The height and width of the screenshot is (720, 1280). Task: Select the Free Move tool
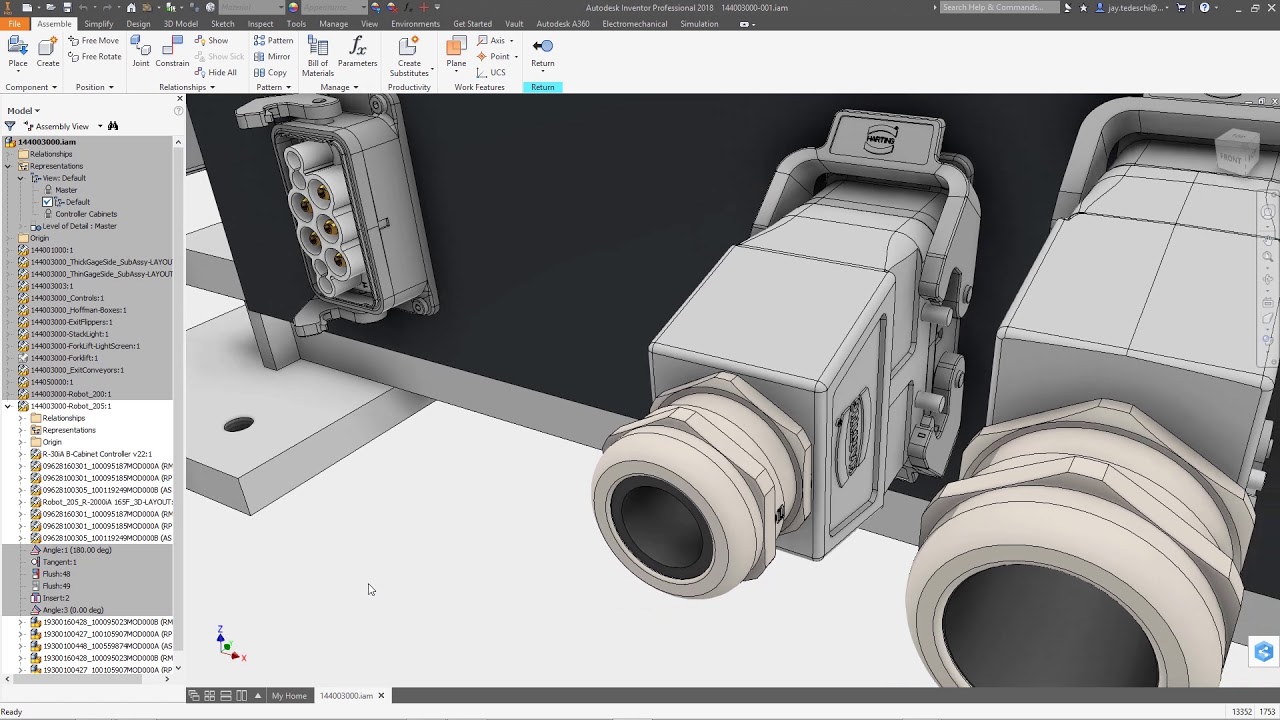pos(93,41)
